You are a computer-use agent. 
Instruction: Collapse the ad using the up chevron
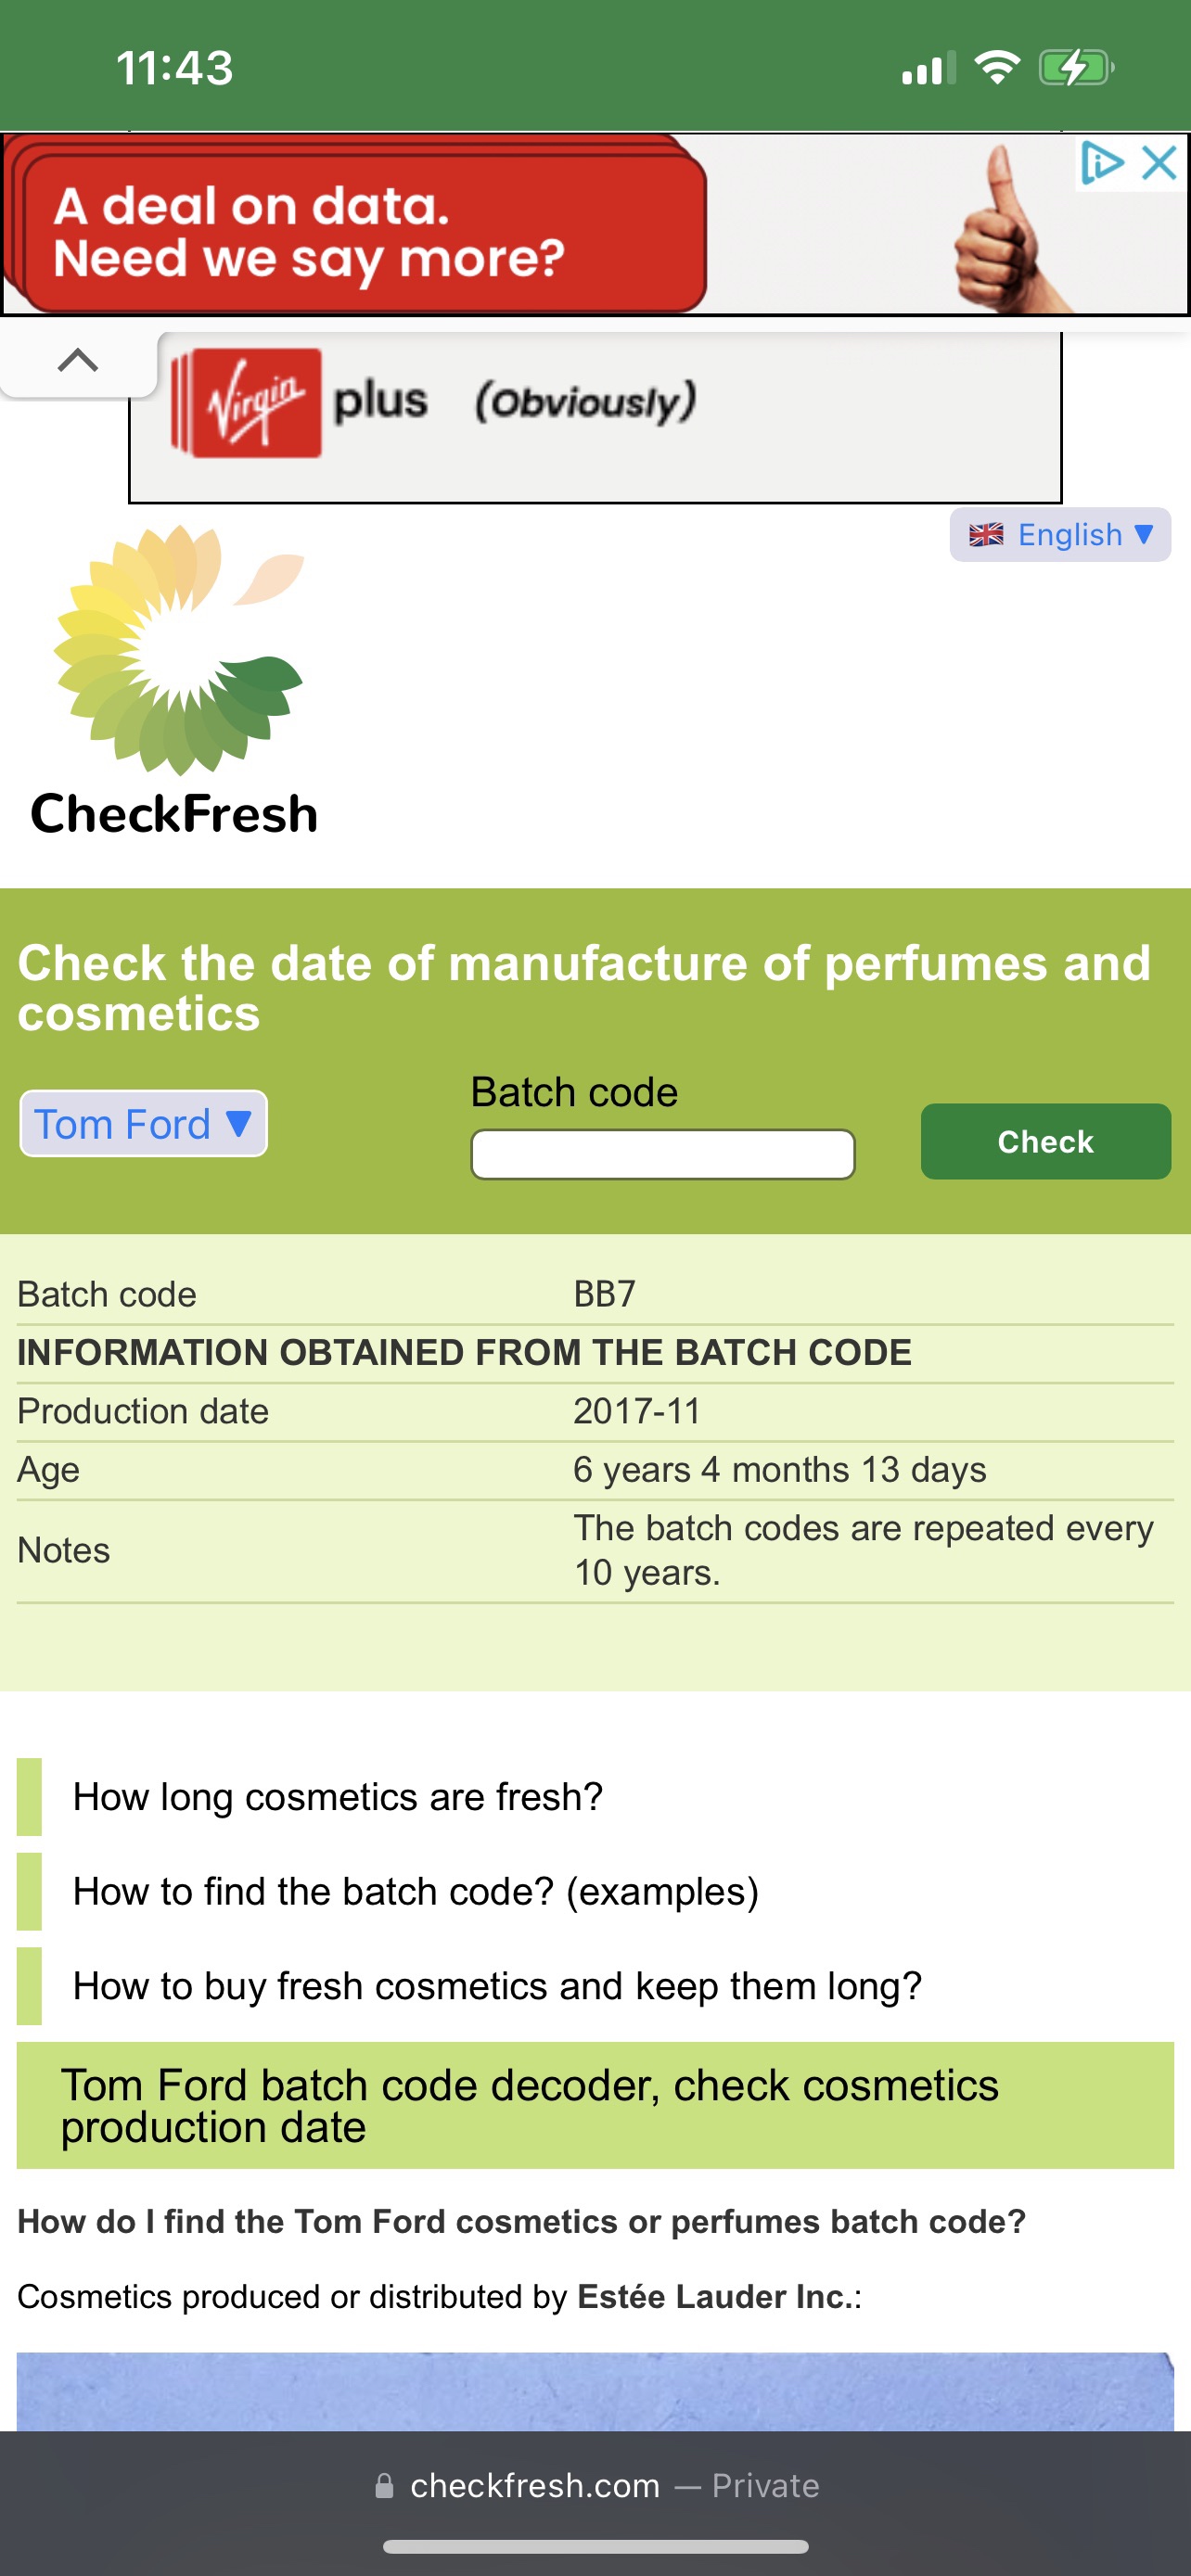click(x=78, y=360)
